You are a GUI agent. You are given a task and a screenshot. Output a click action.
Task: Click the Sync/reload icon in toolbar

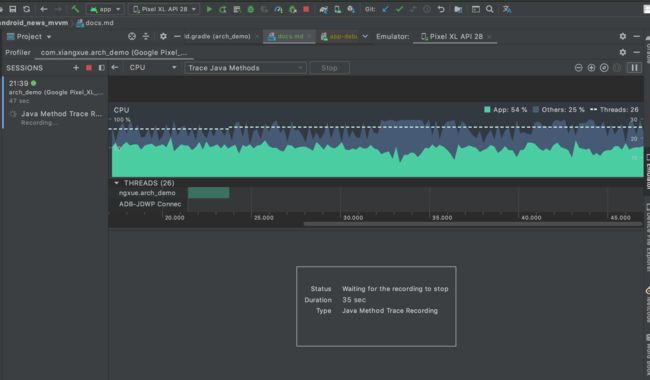(27, 9)
